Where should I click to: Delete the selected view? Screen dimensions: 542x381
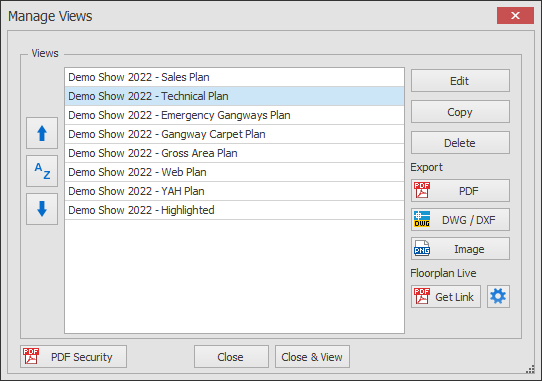pos(460,142)
